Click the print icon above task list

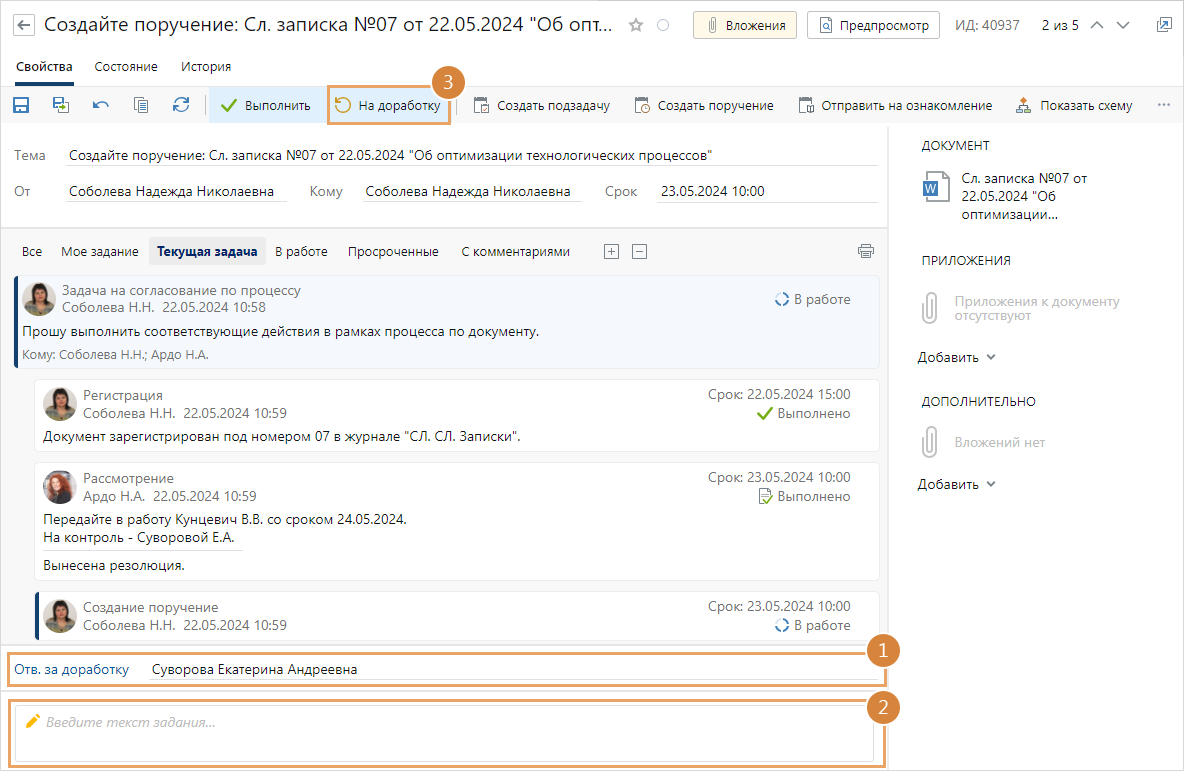pos(866,251)
